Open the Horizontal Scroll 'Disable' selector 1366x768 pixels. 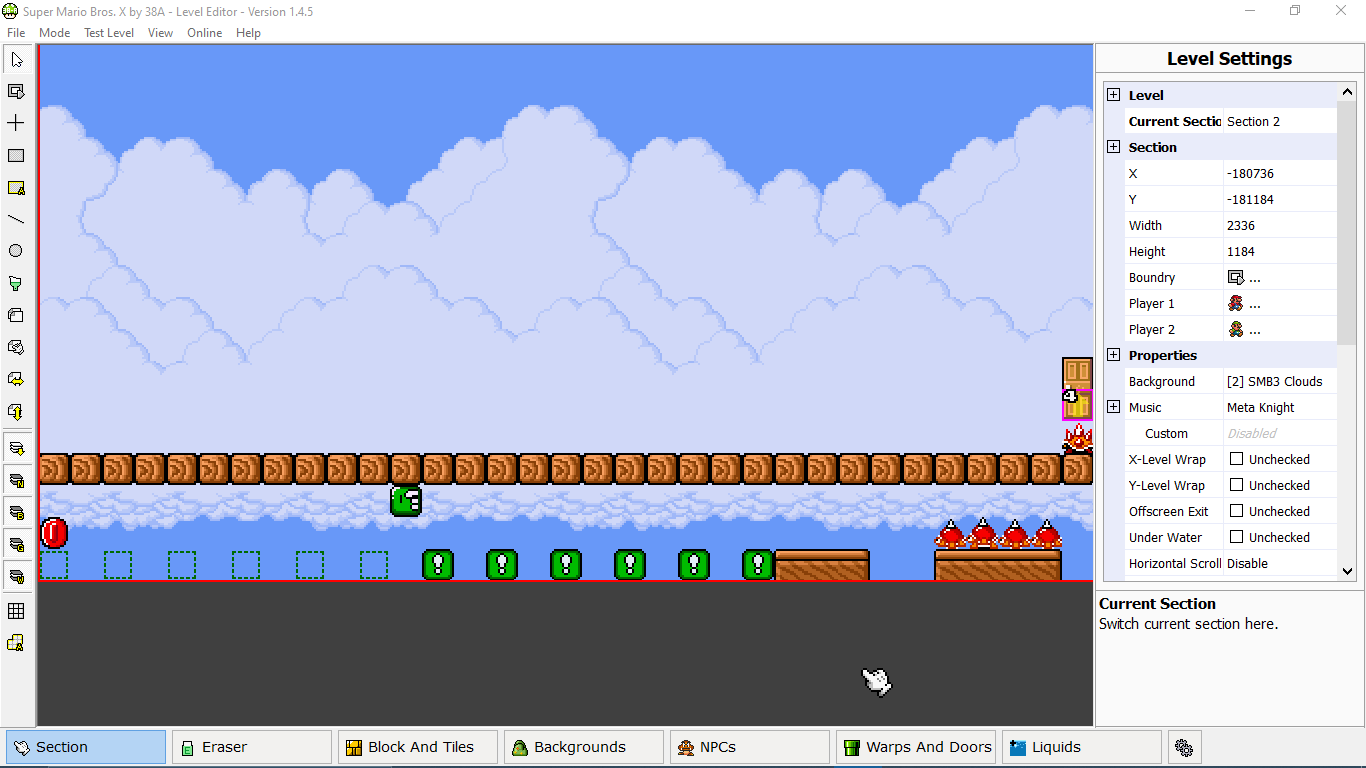tap(1280, 563)
